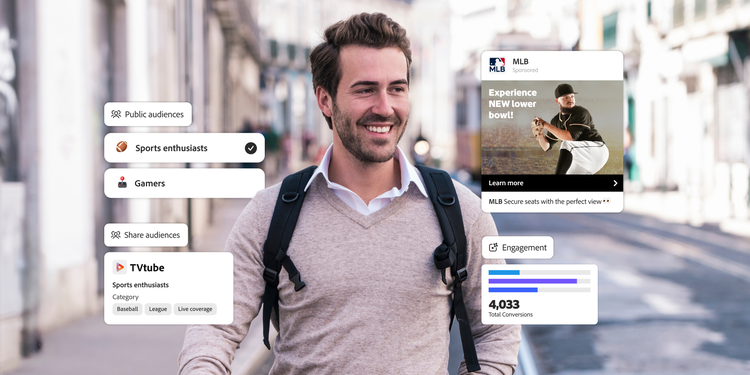Click the eyes emoji after the caption

point(607,201)
